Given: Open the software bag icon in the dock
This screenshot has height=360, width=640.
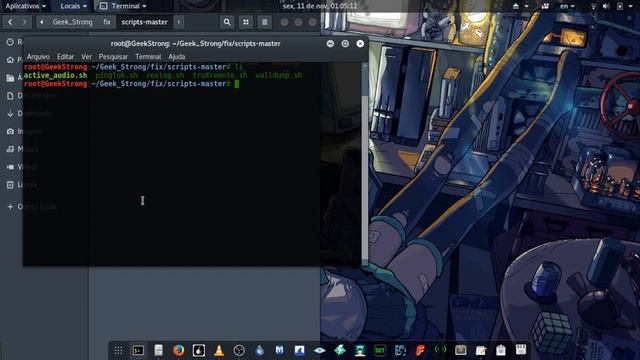Looking at the screenshot, I should click(501, 350).
